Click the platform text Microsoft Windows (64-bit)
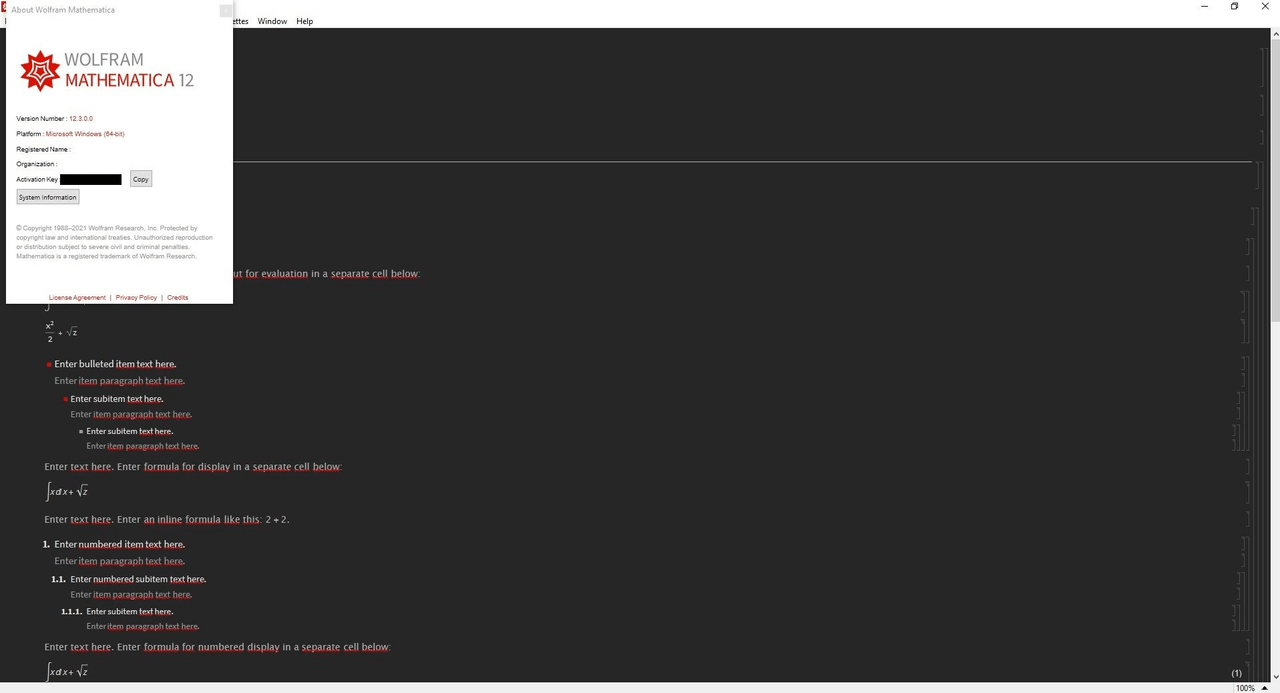The image size is (1280, 693). click(x=85, y=133)
